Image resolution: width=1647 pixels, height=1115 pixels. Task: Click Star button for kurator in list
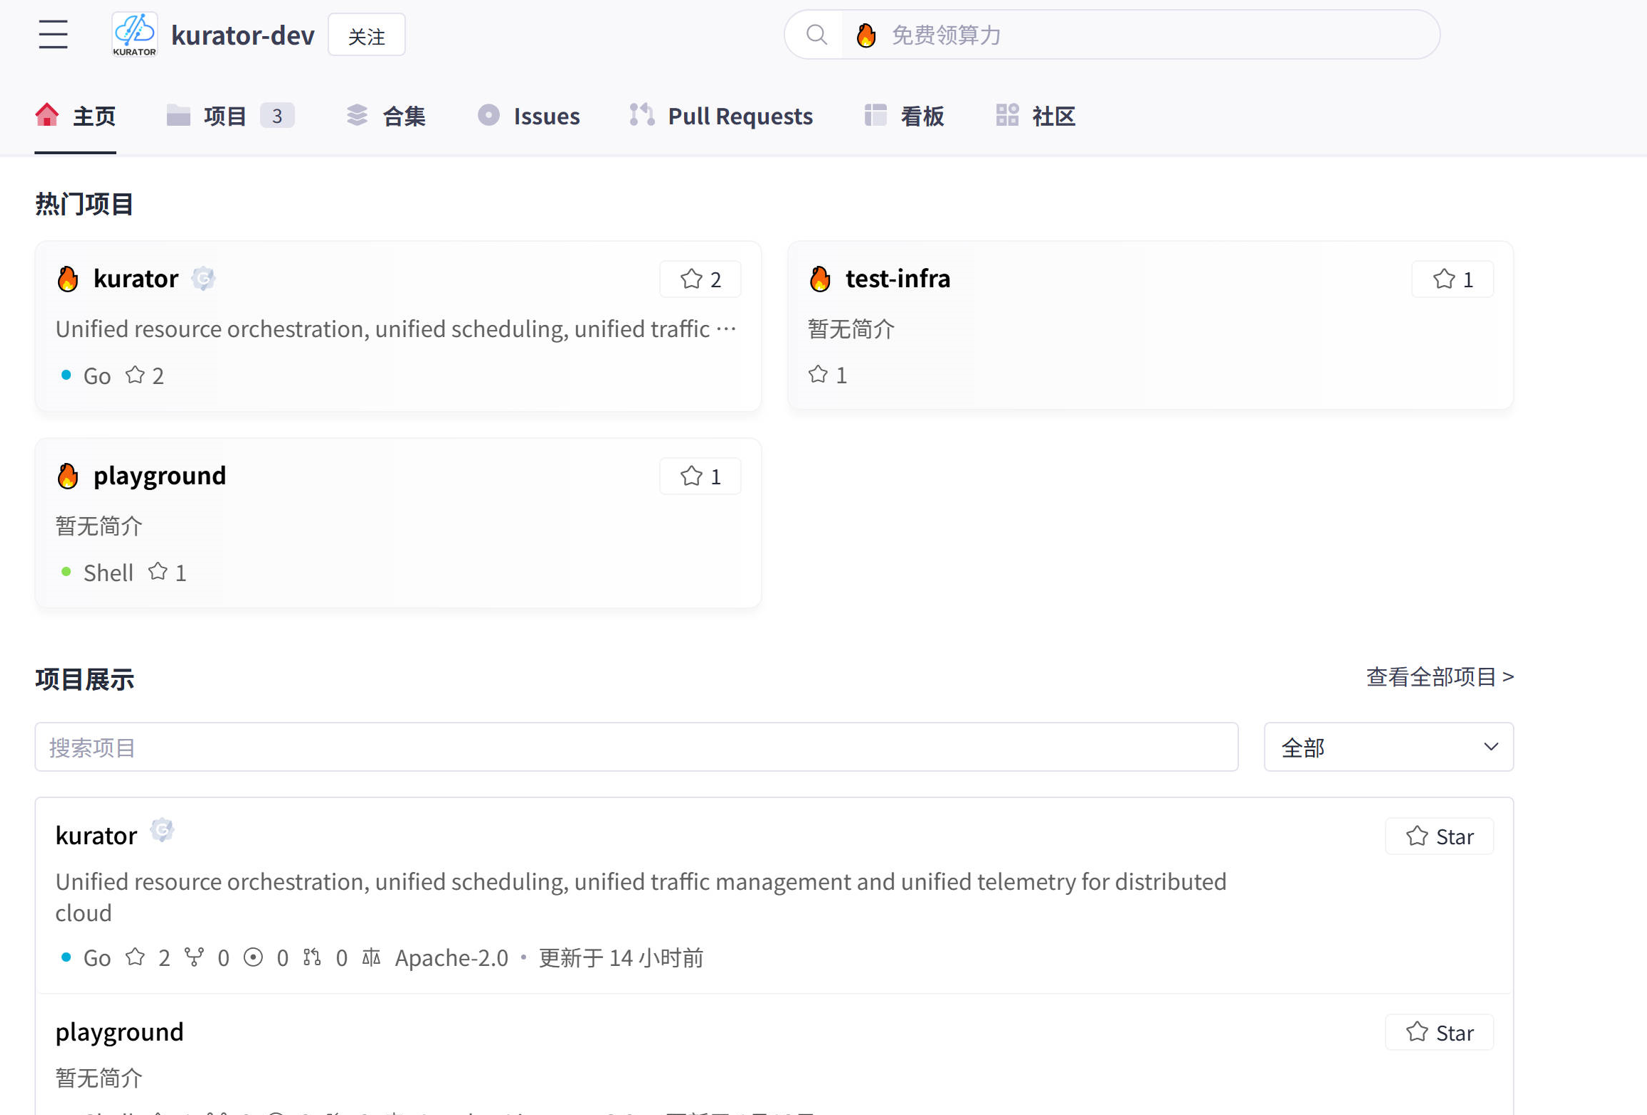[x=1439, y=836]
